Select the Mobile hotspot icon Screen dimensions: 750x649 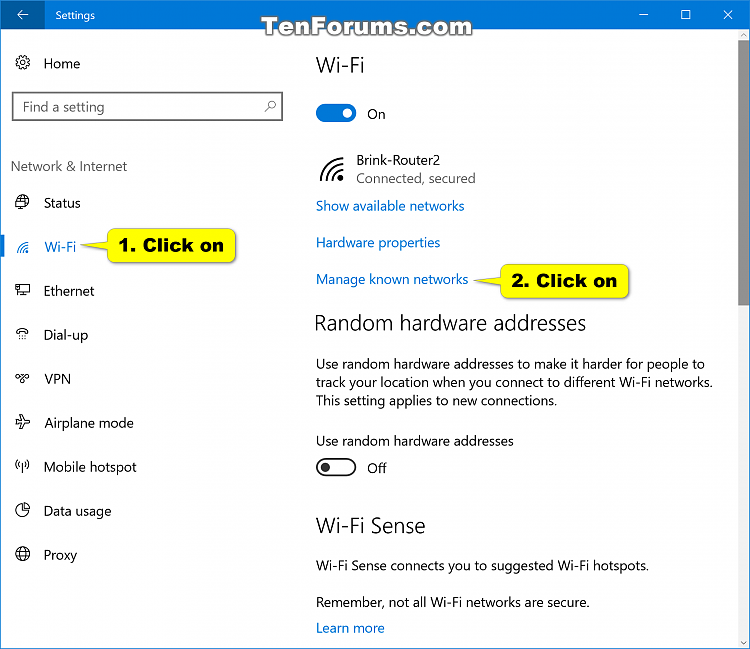click(23, 467)
